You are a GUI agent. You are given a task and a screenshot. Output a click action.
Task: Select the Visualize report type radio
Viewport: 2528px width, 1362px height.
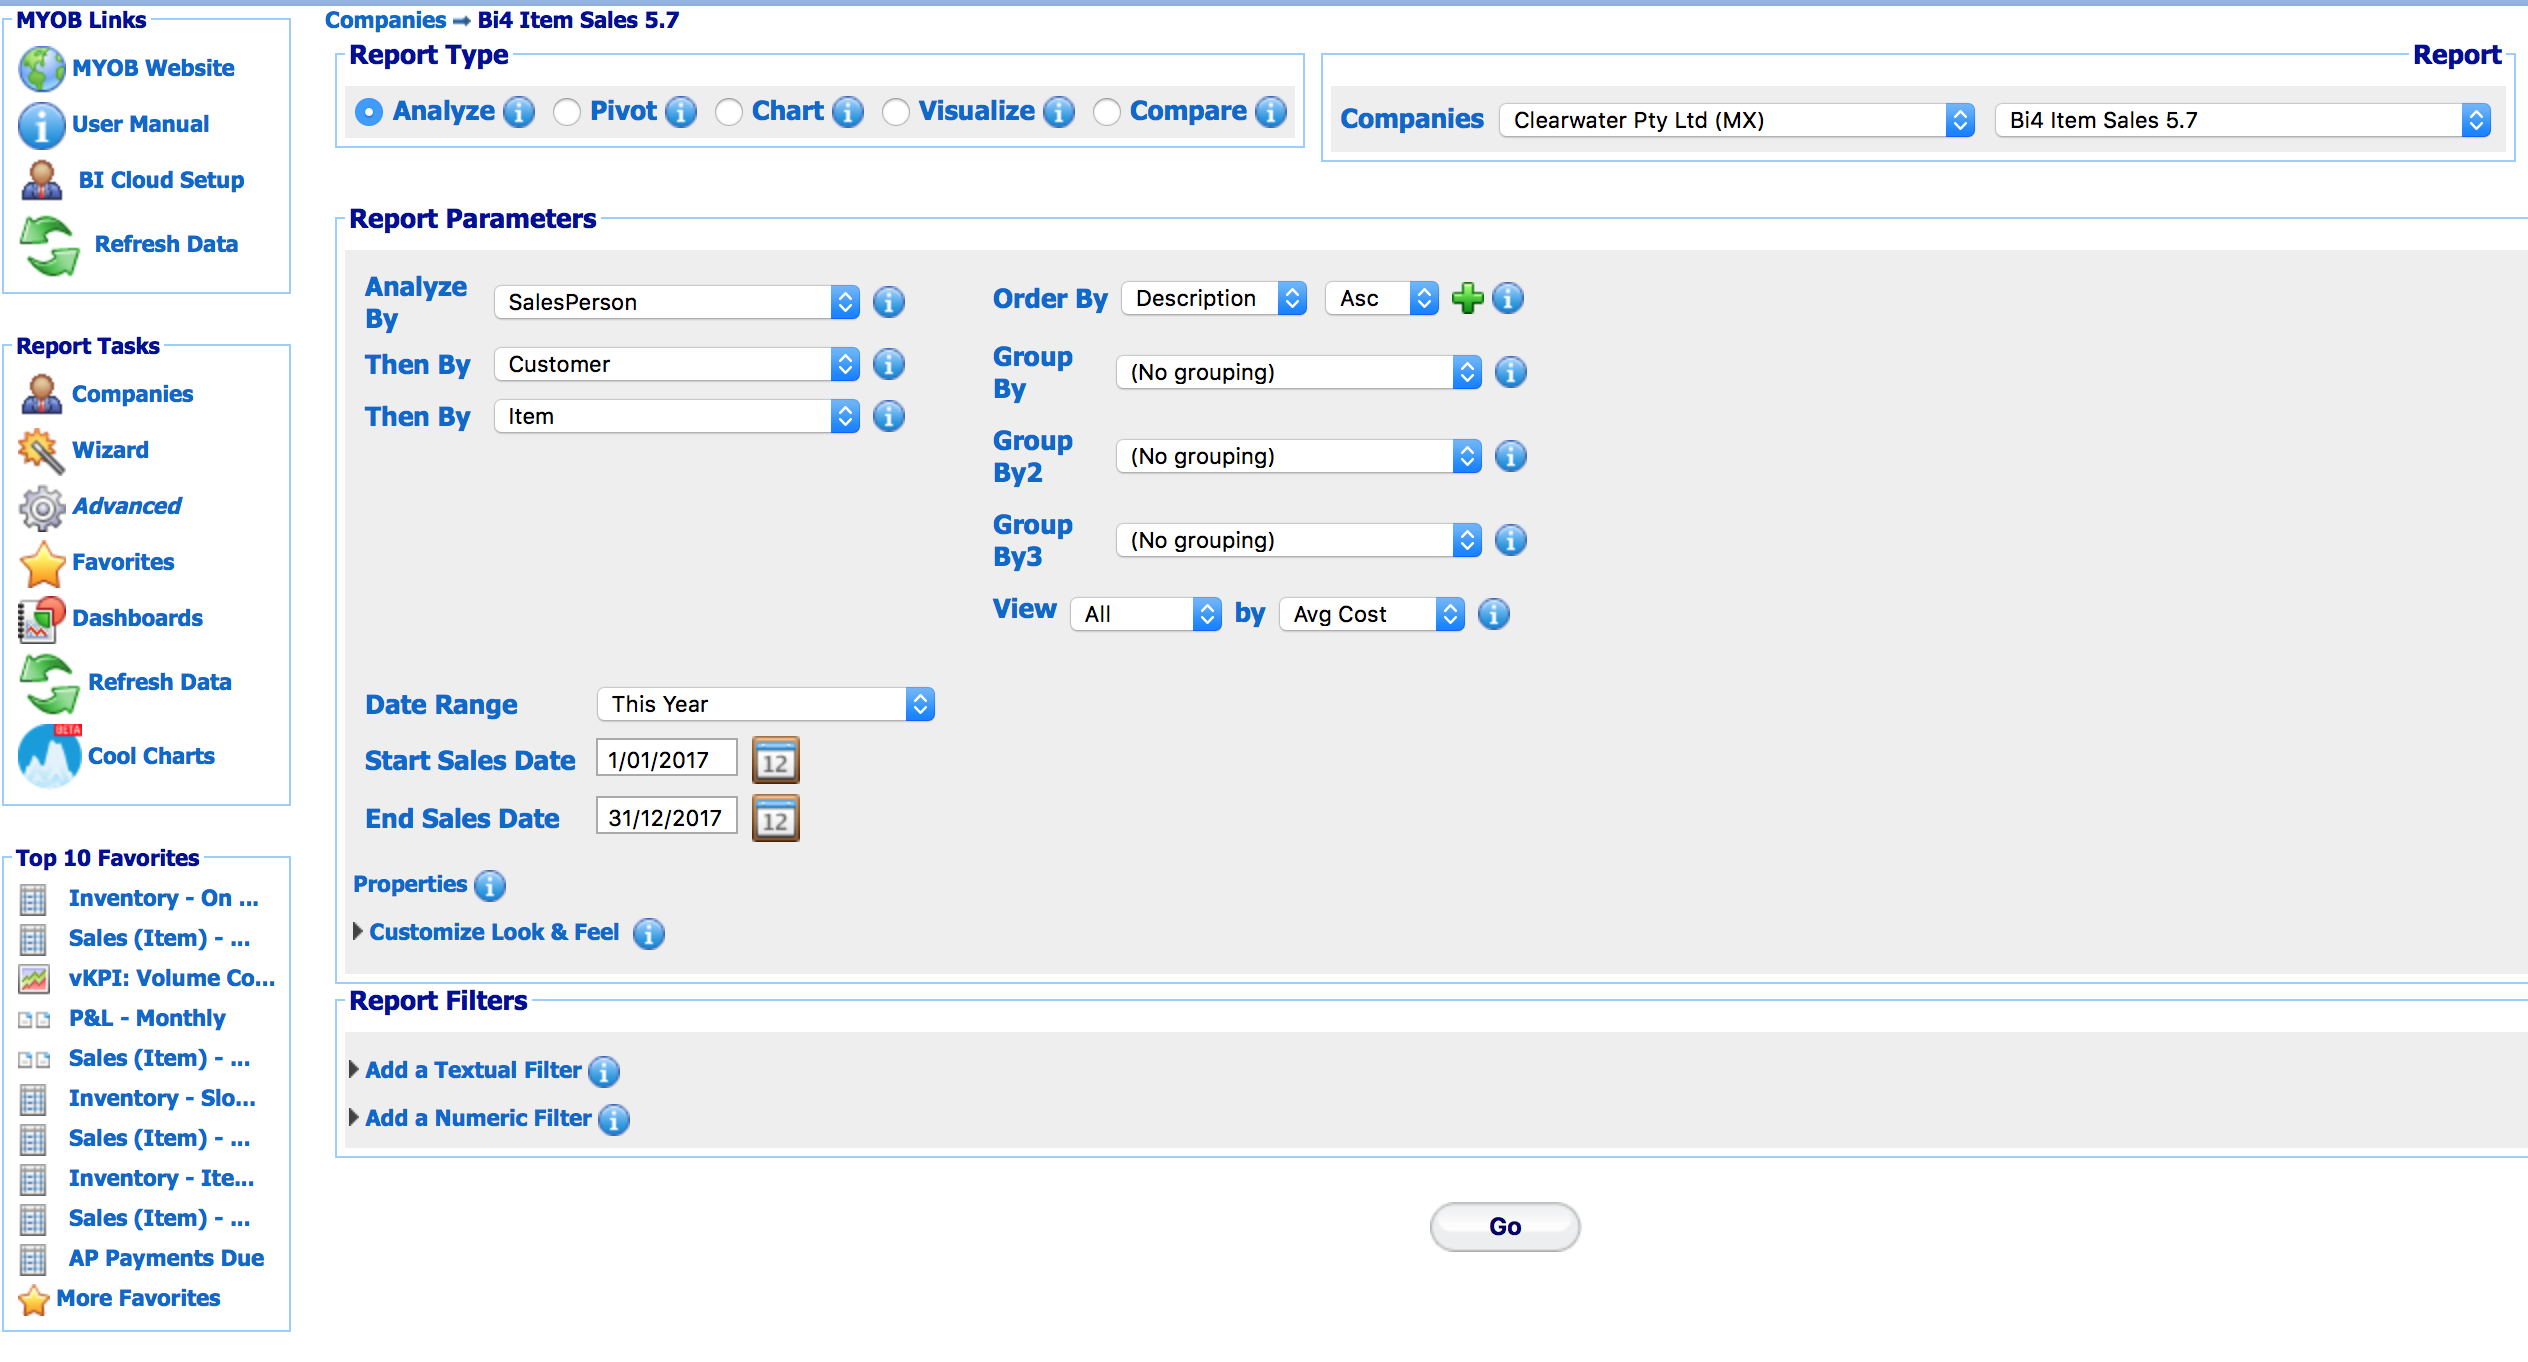tap(896, 112)
